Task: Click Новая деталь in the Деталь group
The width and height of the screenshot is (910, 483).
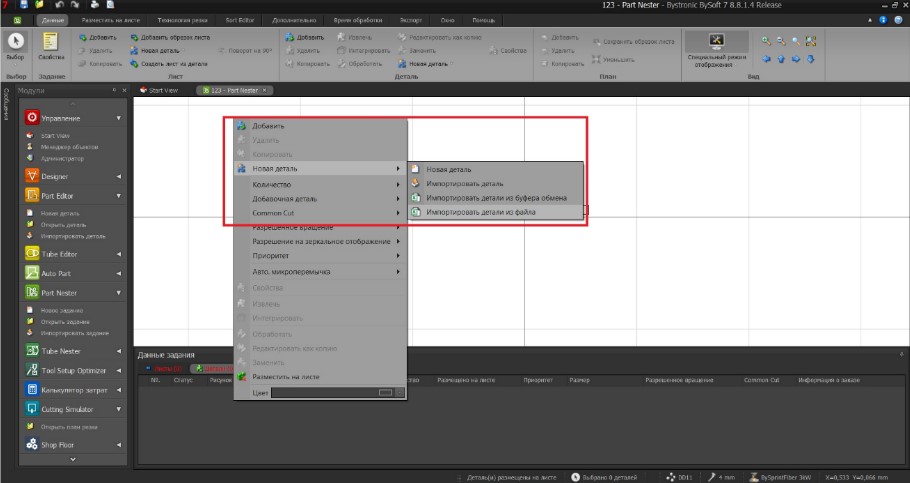Action: click(423, 64)
